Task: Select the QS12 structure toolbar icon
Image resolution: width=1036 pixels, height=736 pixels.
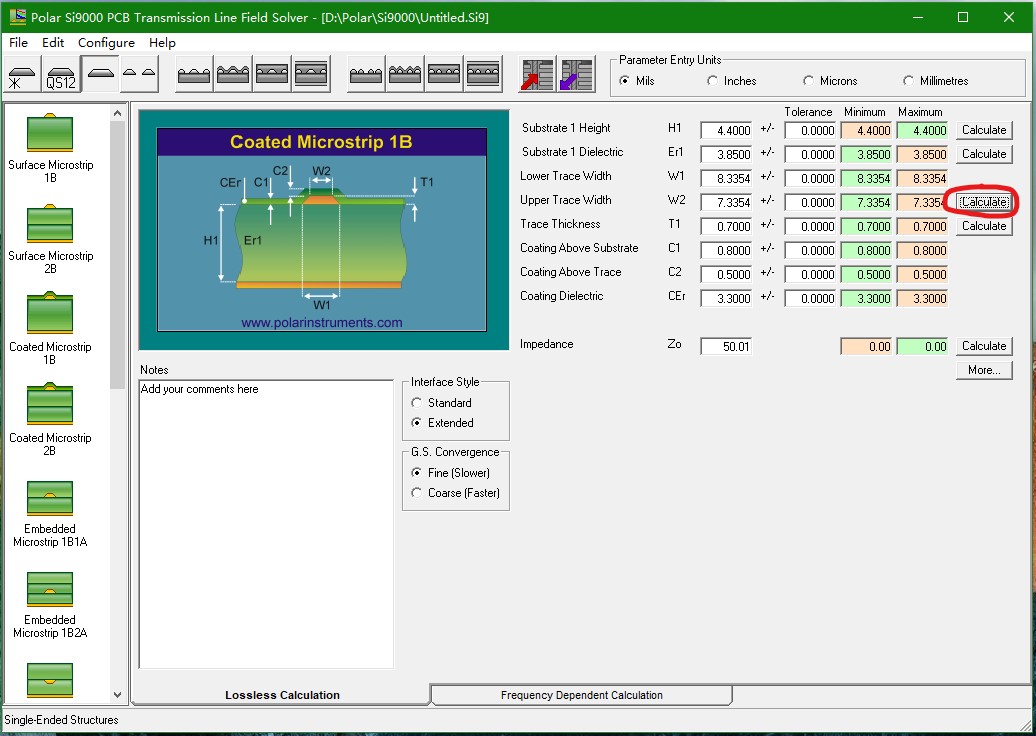Action: point(61,74)
